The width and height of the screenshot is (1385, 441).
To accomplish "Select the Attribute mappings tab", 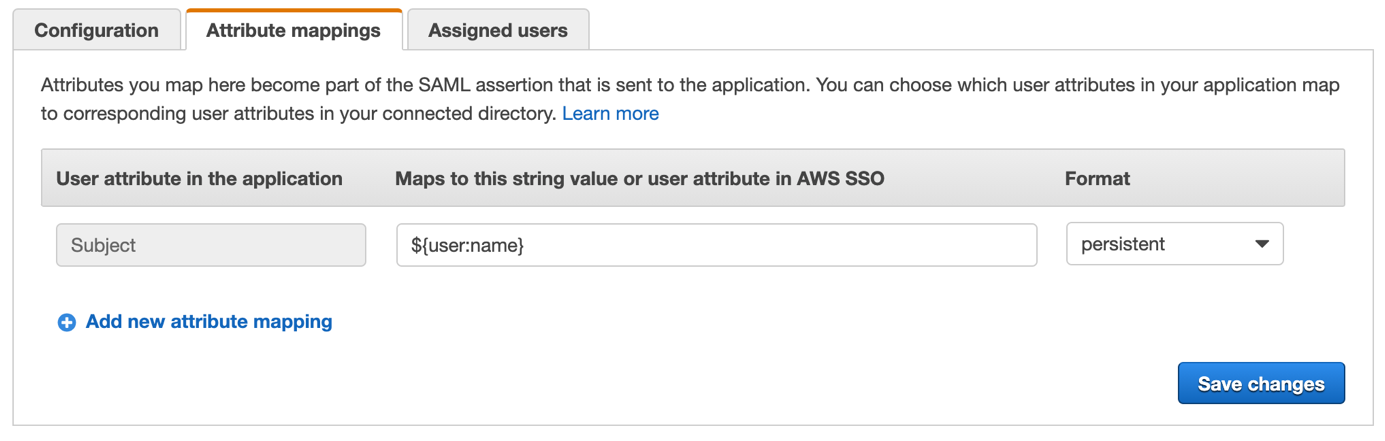I will coord(293,30).
